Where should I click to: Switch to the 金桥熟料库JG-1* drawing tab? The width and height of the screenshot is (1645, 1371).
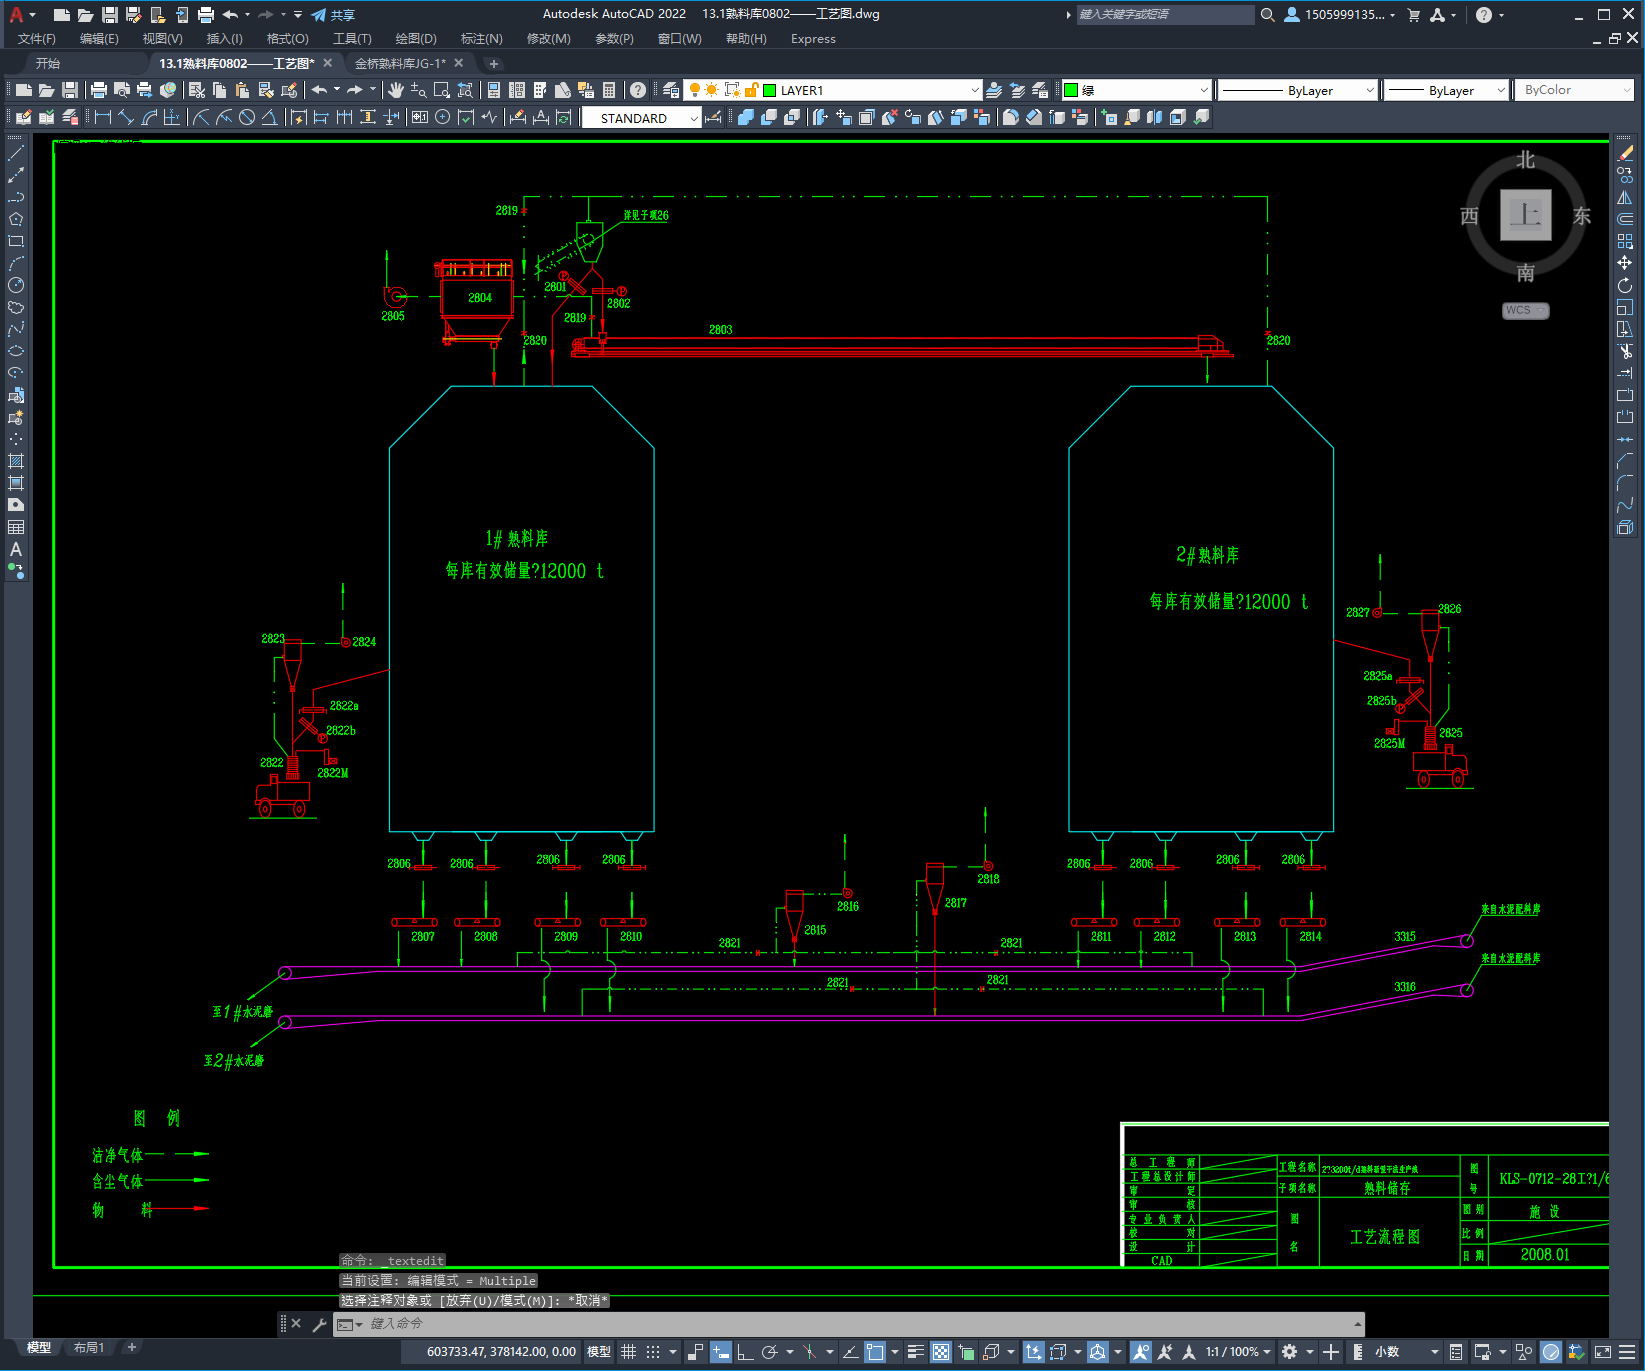click(400, 63)
